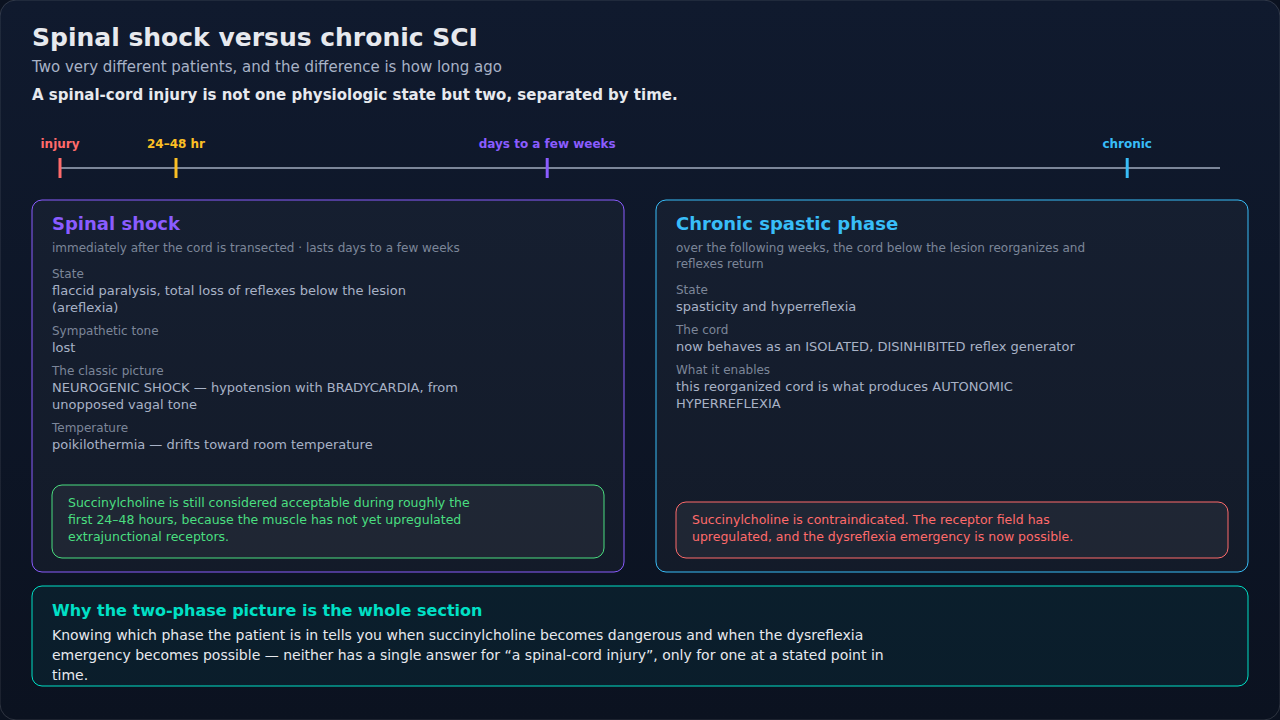
Task: Click the purple days-to-weeks timeline tick
Action: pos(547,168)
